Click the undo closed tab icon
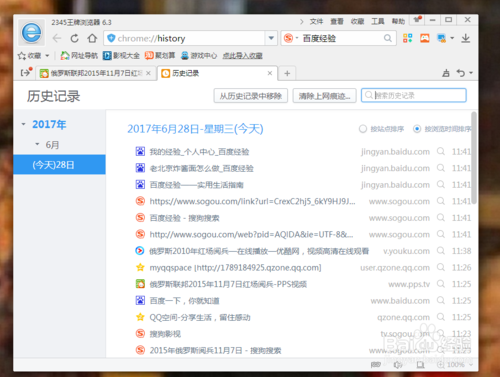This screenshot has width=500, height=377. [x=461, y=73]
